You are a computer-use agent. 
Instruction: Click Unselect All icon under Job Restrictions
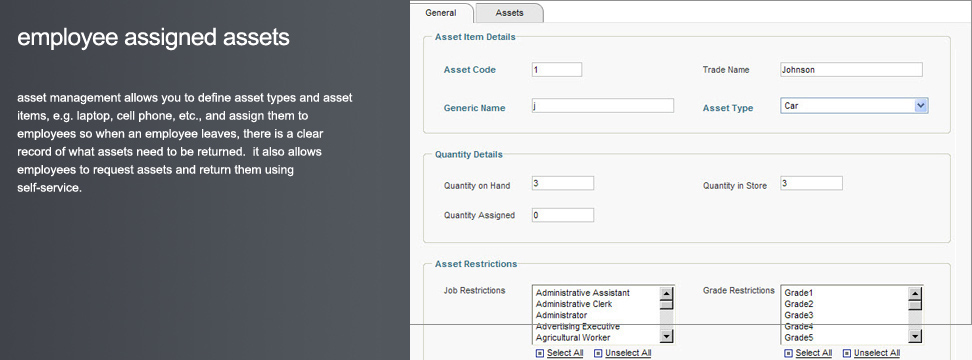point(598,353)
